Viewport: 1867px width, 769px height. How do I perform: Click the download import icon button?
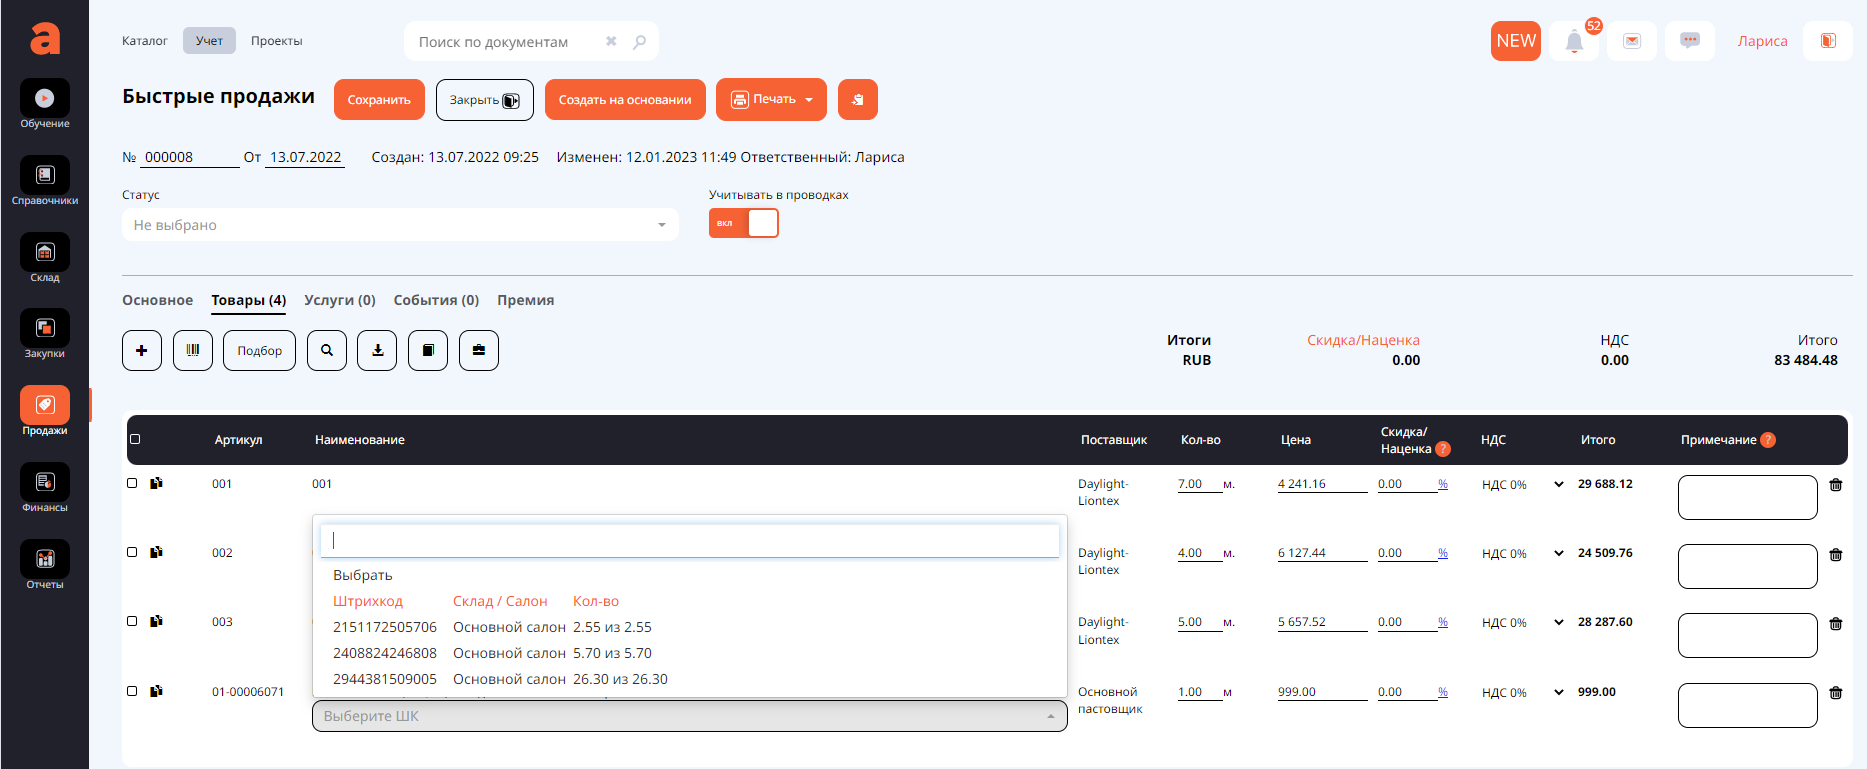click(377, 351)
